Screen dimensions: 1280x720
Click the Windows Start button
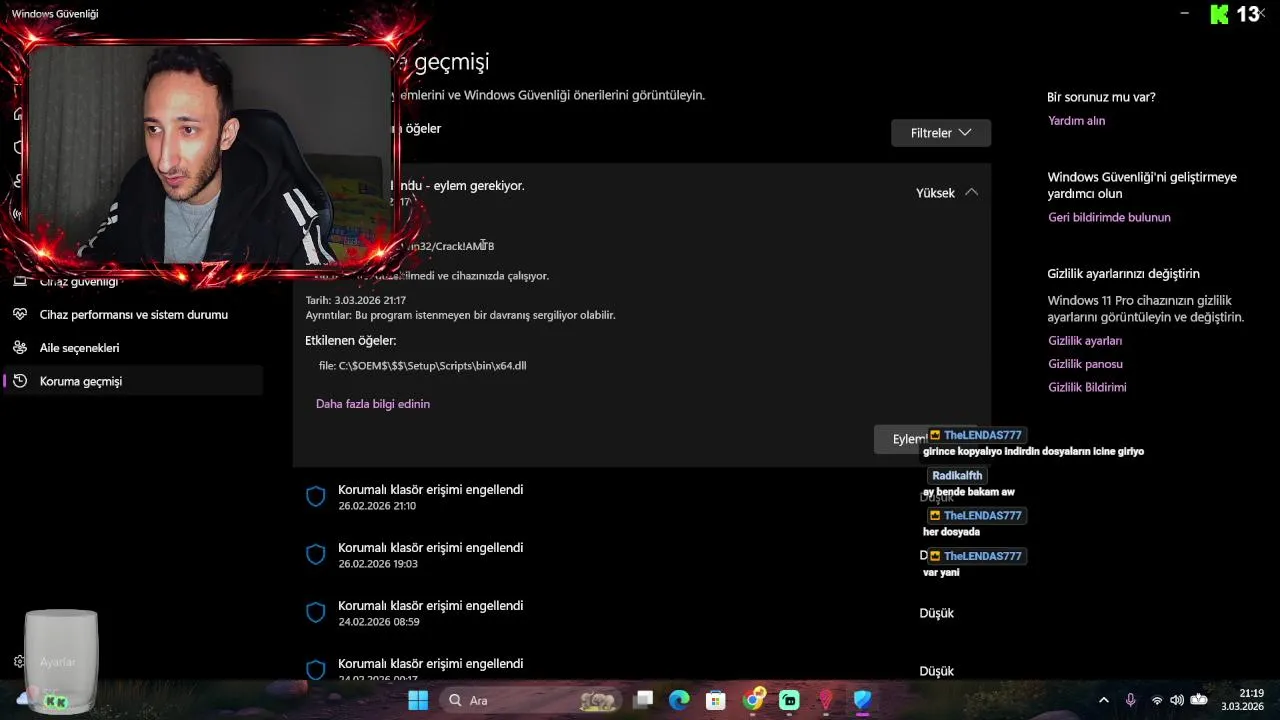(418, 700)
